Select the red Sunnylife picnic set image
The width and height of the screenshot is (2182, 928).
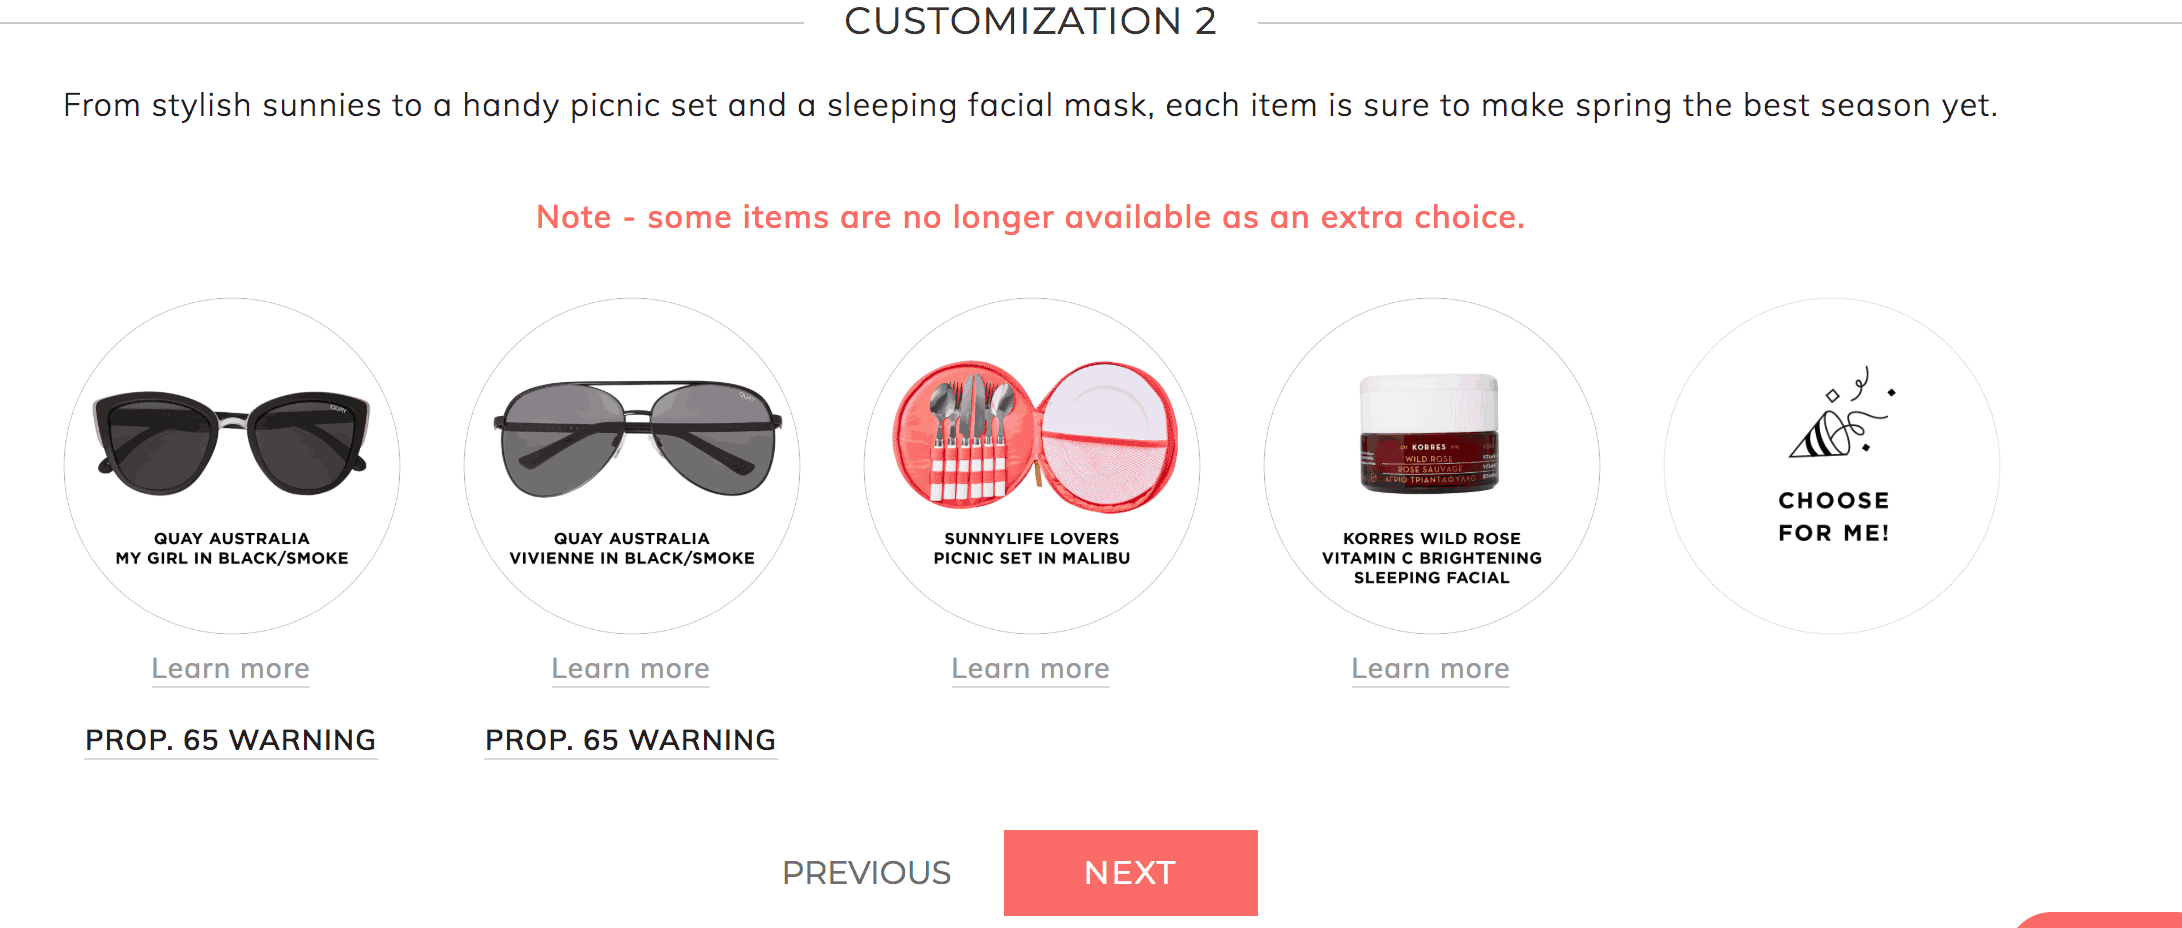tap(1034, 436)
